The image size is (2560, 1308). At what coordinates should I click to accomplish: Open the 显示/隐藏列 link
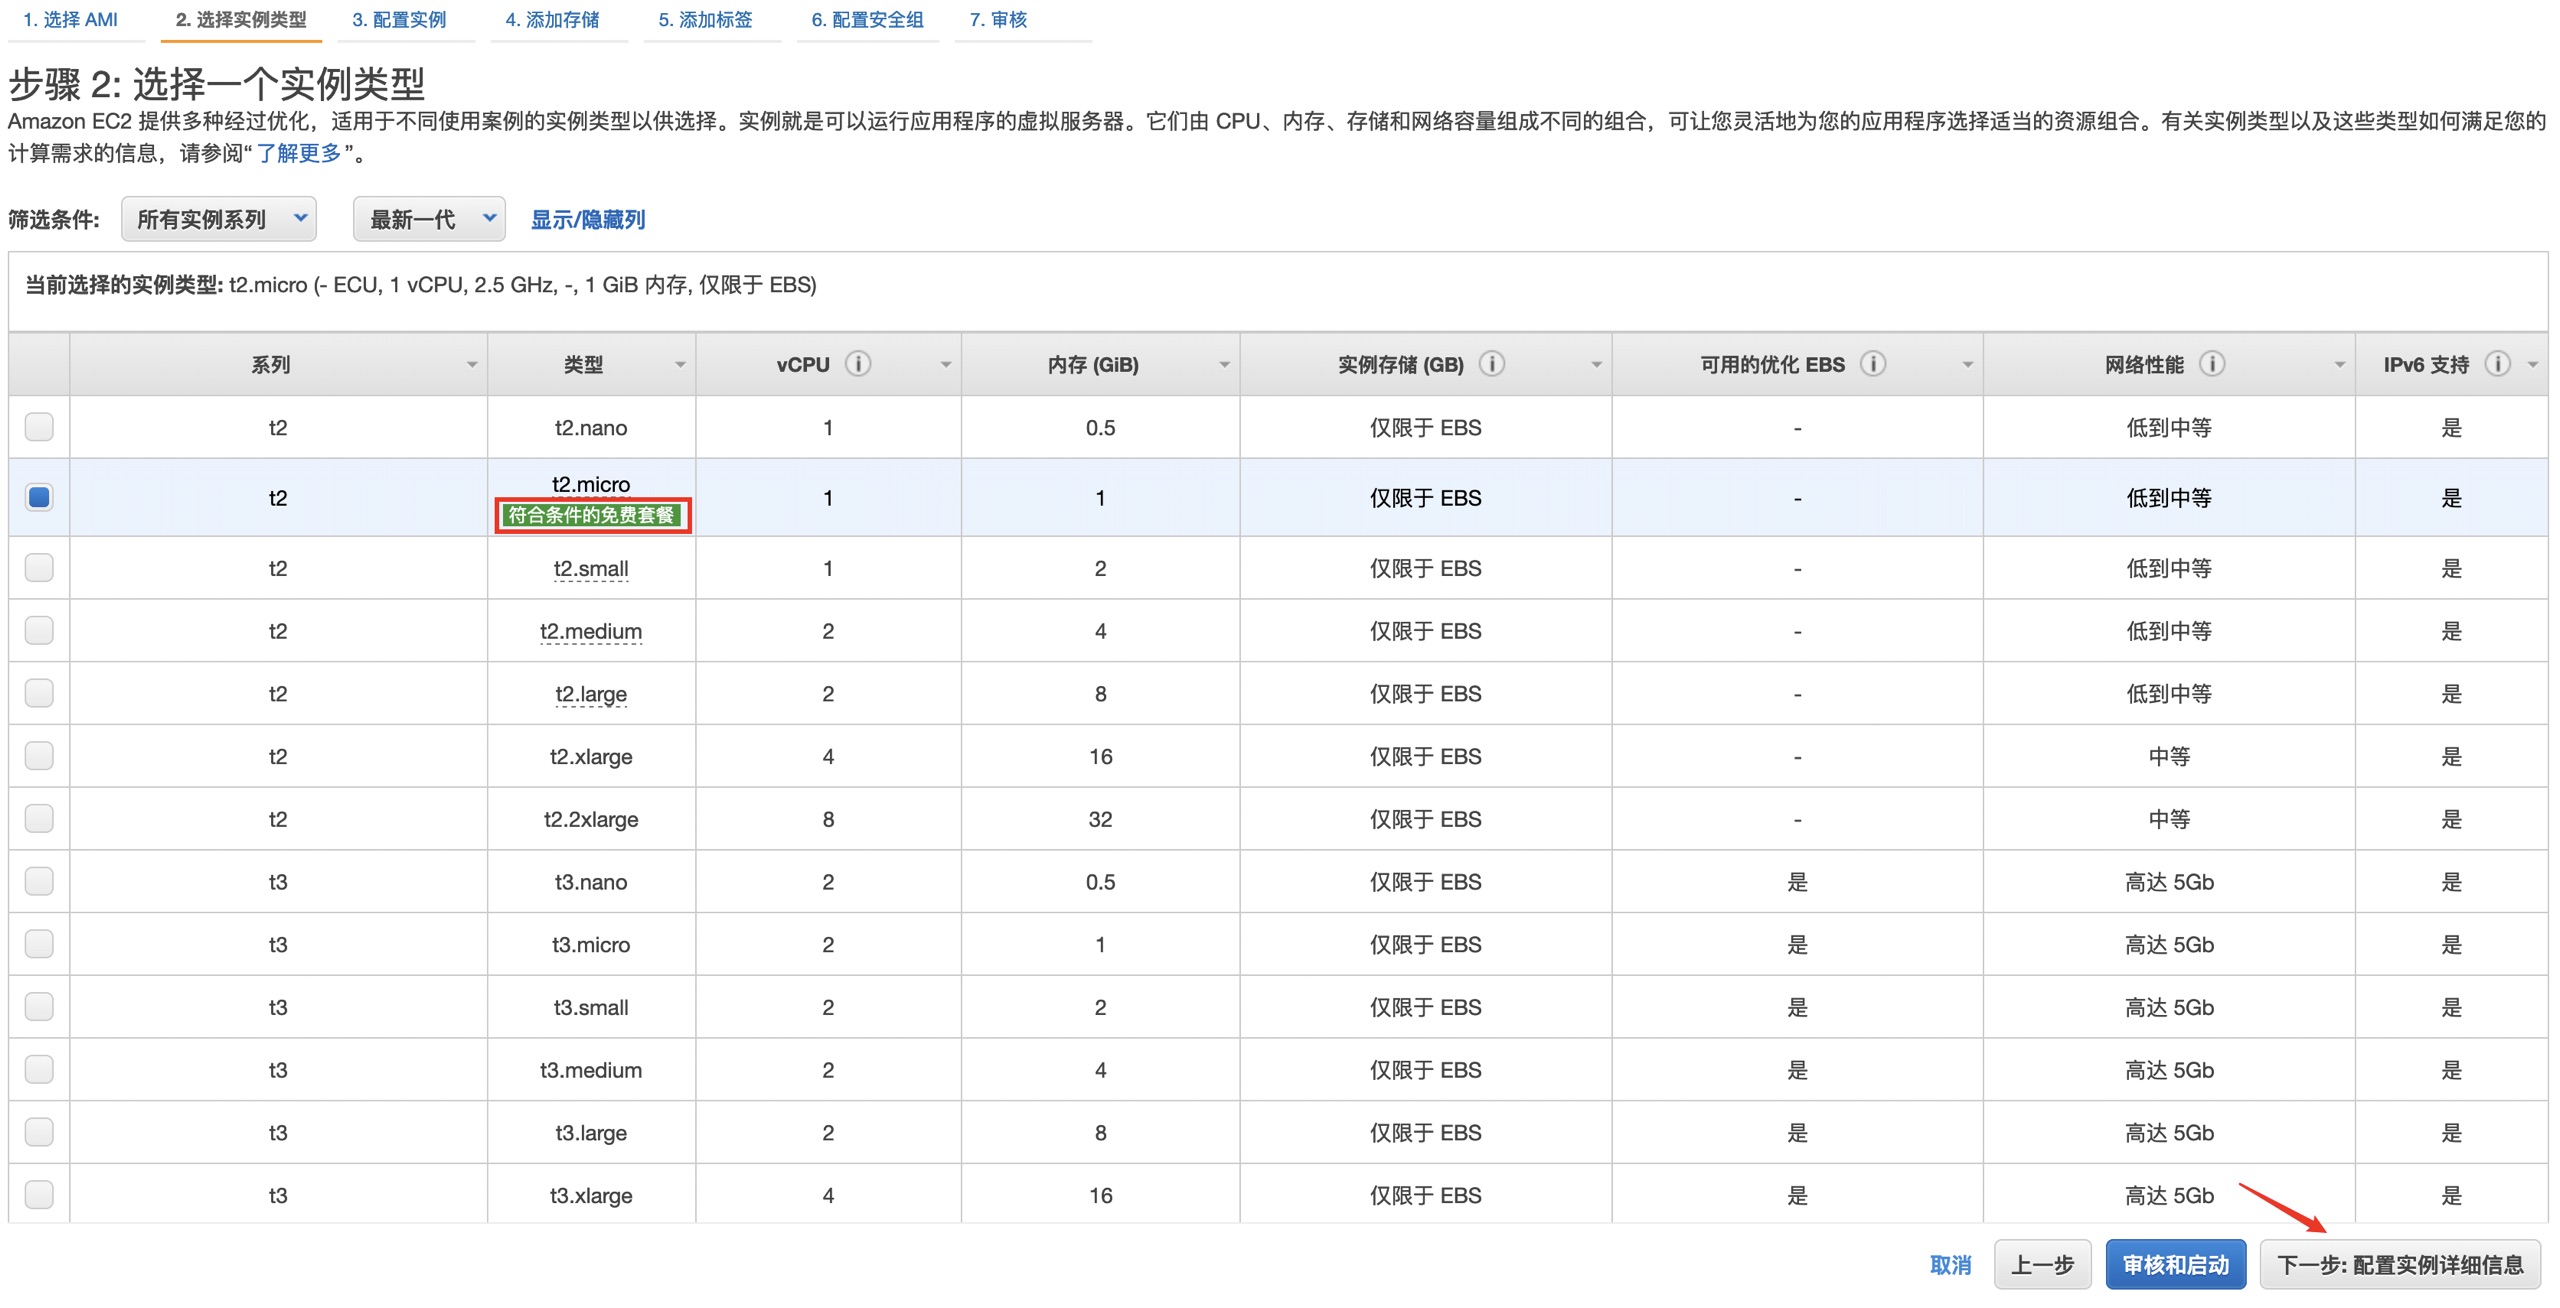coord(587,220)
